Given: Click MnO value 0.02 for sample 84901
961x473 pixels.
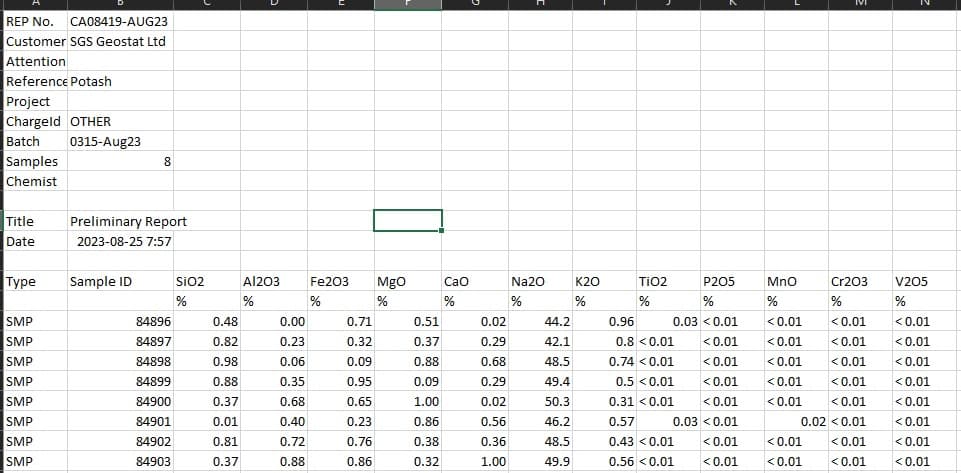Looking at the screenshot, I should [796, 421].
